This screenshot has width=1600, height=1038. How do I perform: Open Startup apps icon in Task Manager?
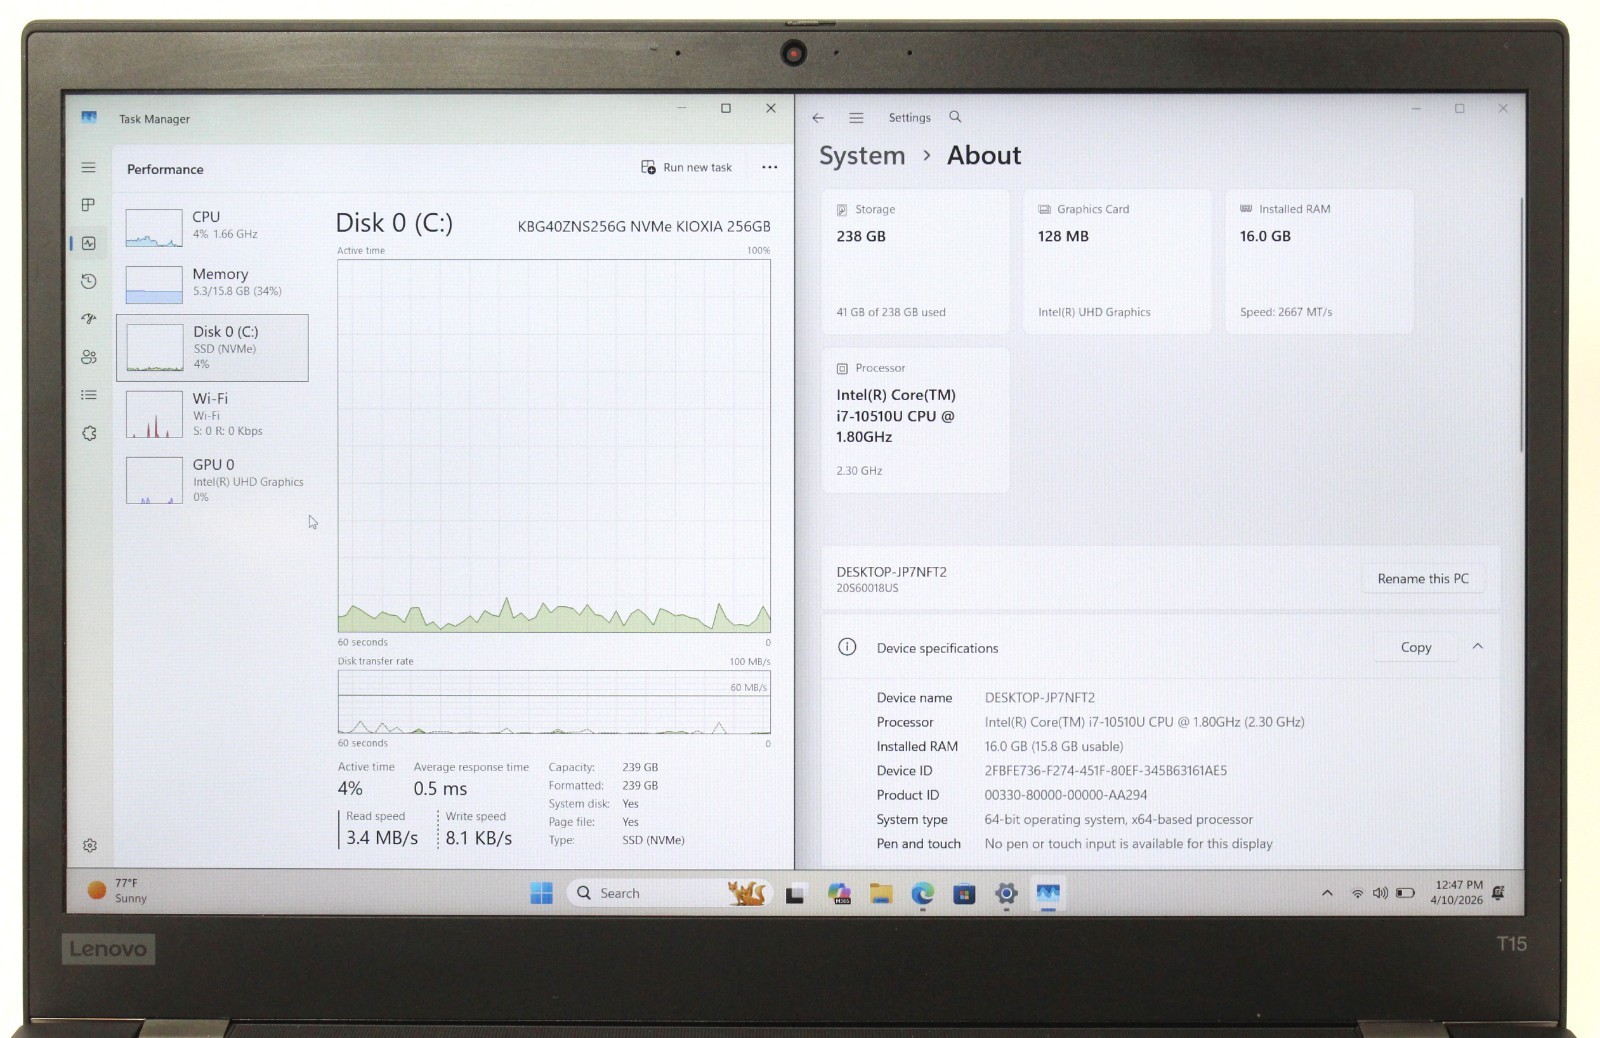89,319
